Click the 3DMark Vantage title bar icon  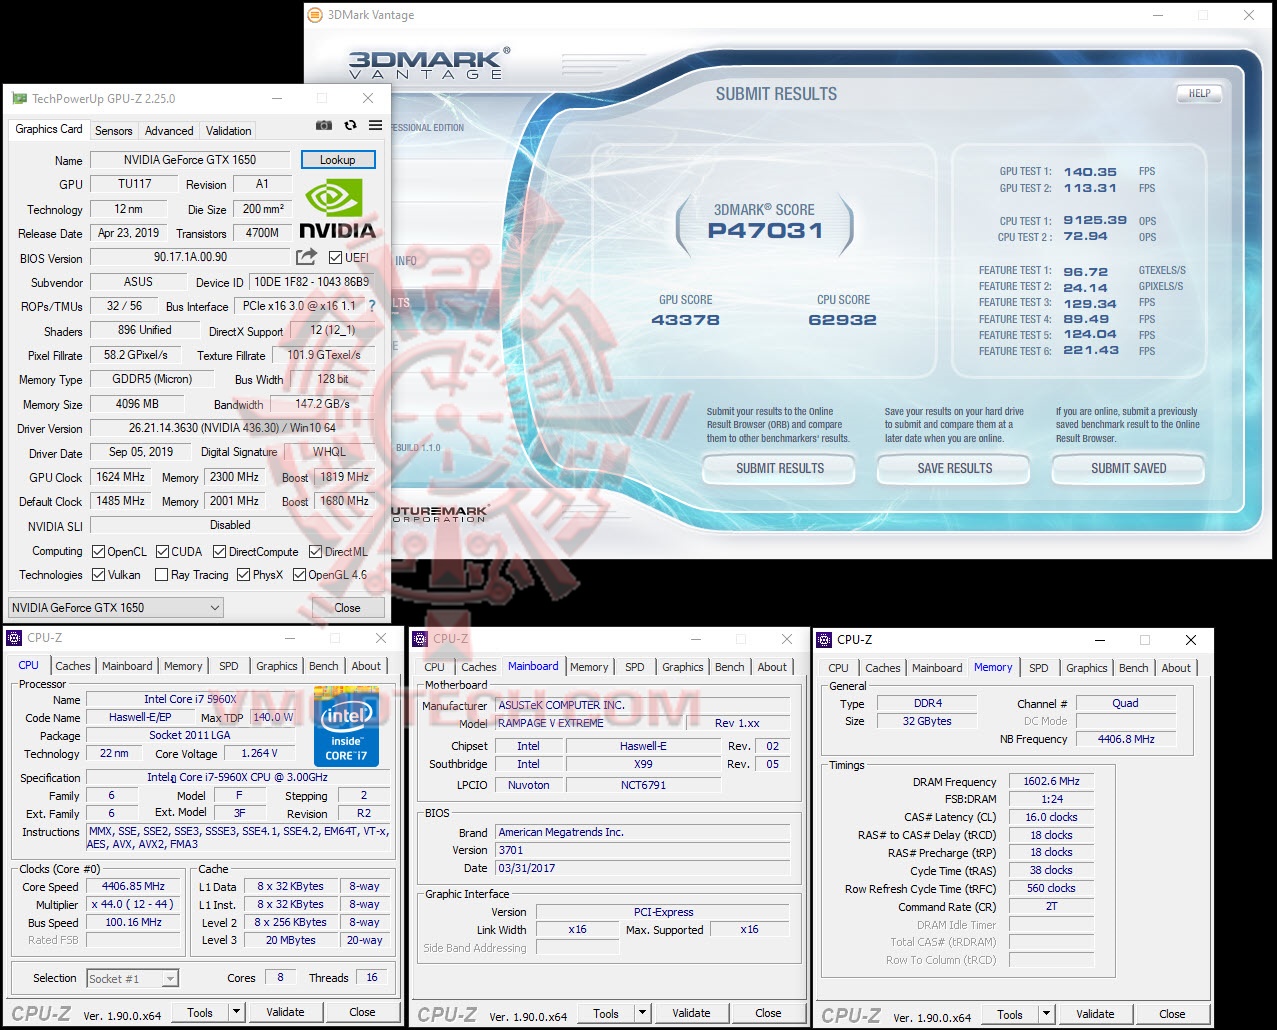pos(316,15)
